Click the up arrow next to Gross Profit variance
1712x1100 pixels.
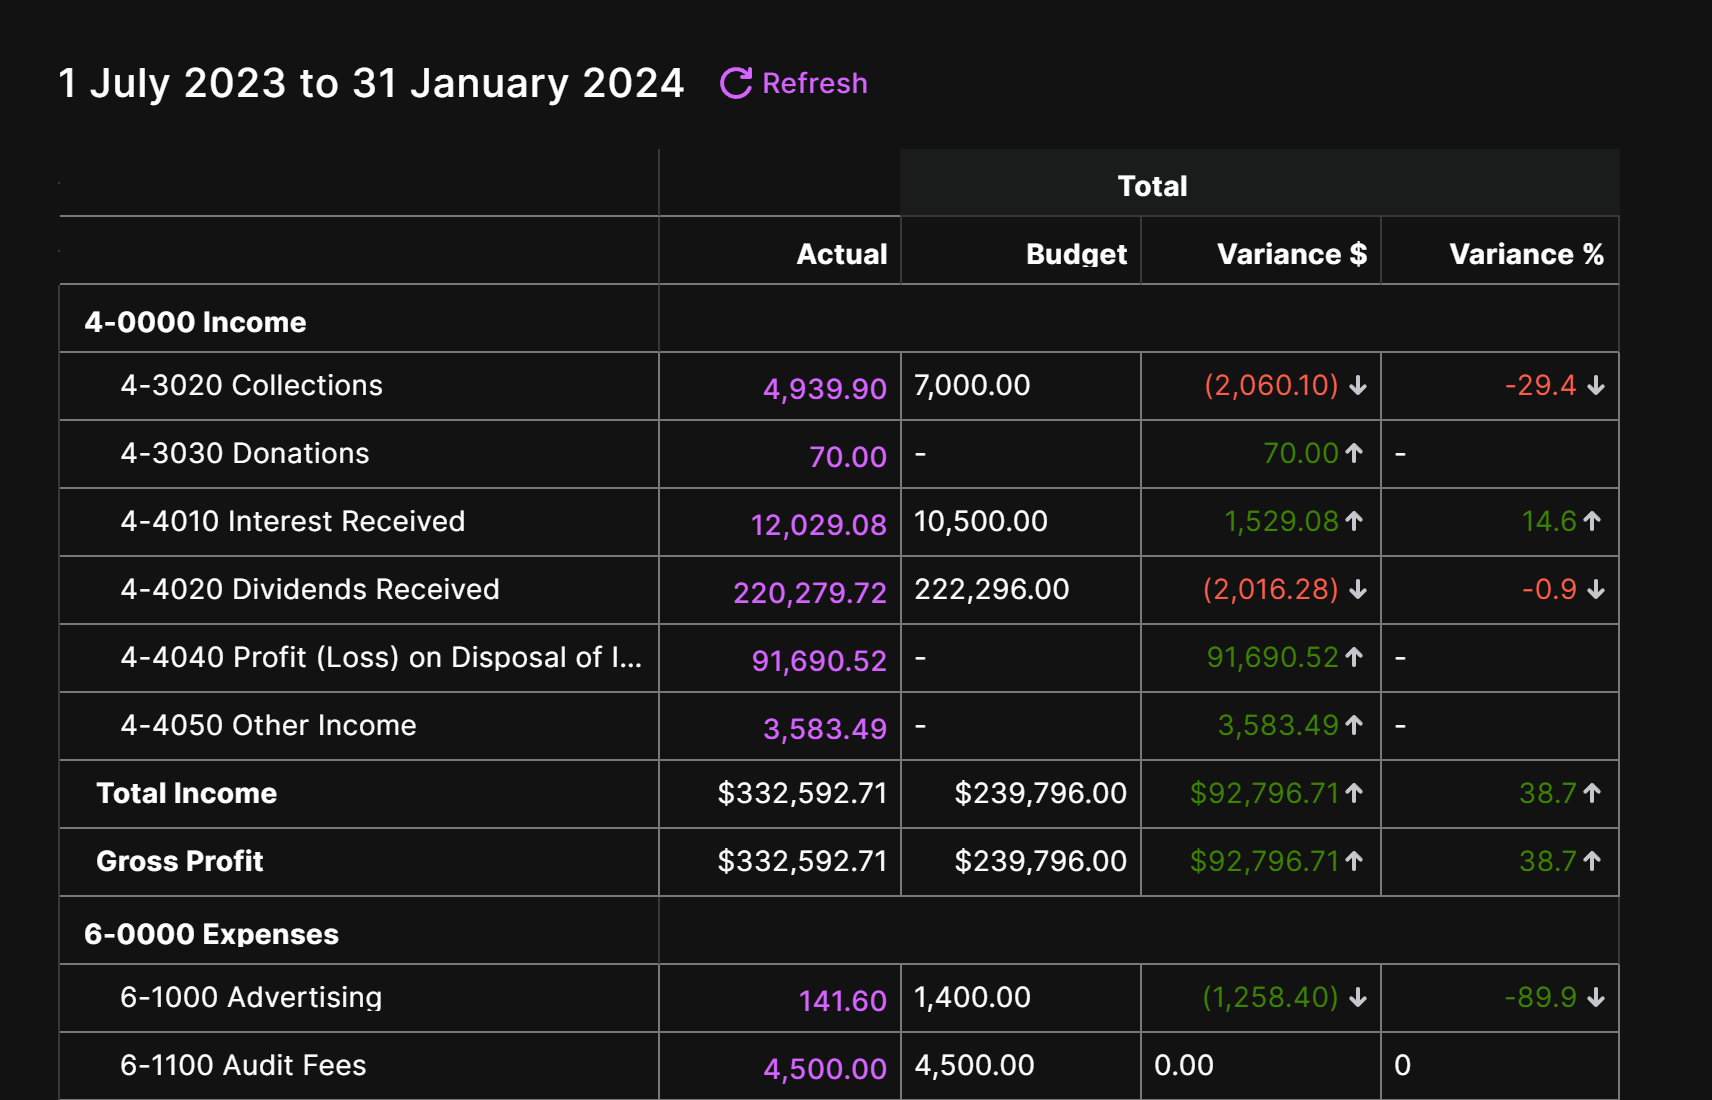1353,860
